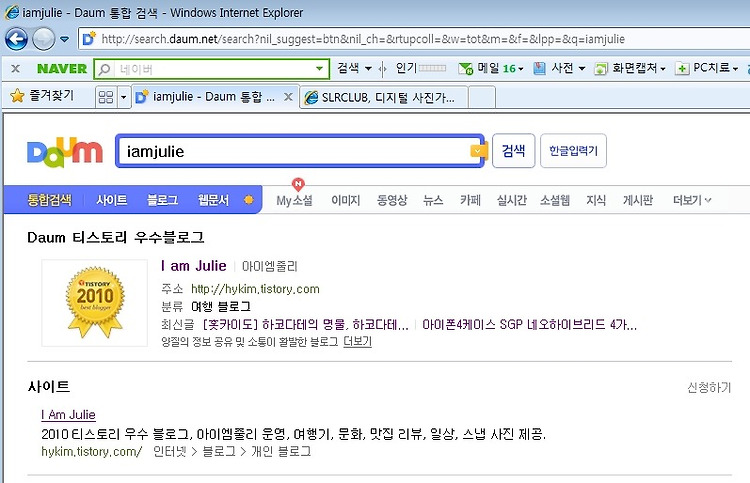This screenshot has width=750, height=483.
Task: Click the PC치료 plus icon
Action: tap(682, 69)
